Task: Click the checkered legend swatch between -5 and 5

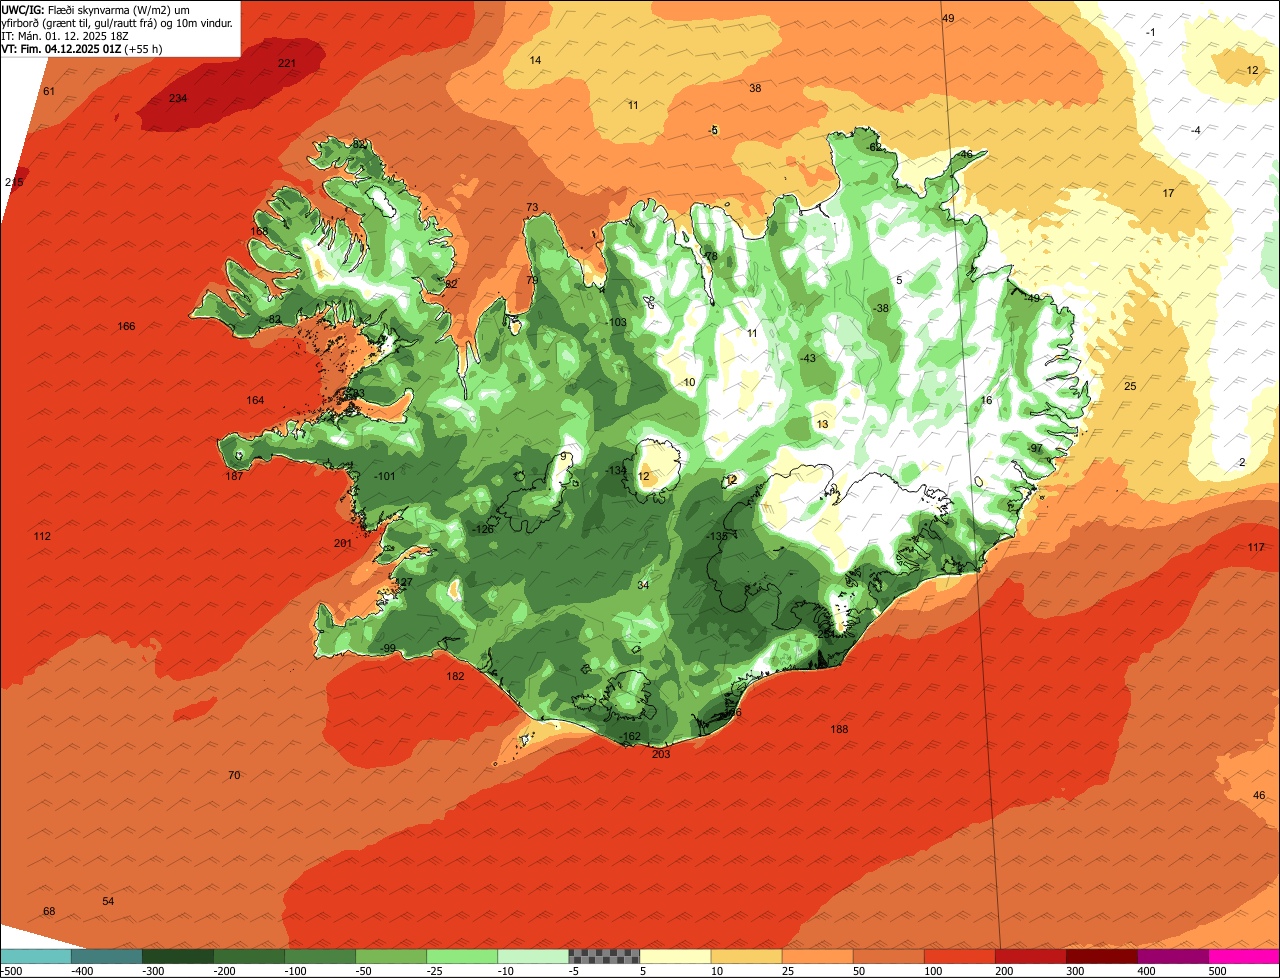Action: (604, 956)
